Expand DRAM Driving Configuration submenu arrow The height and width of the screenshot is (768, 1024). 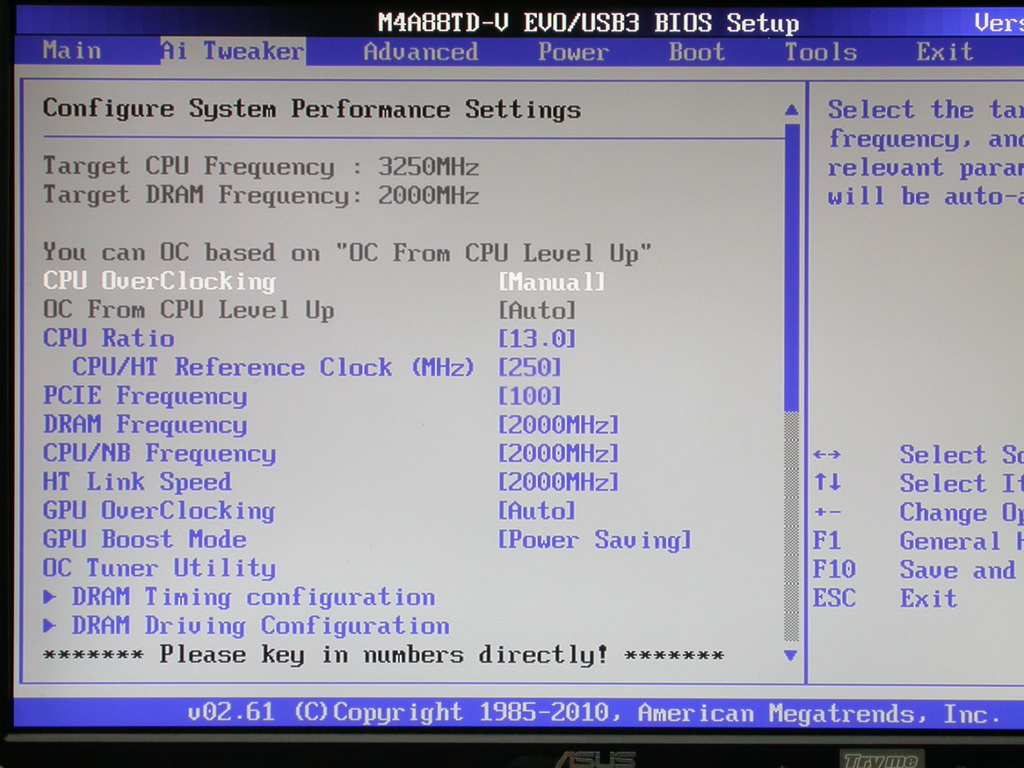click(50, 625)
